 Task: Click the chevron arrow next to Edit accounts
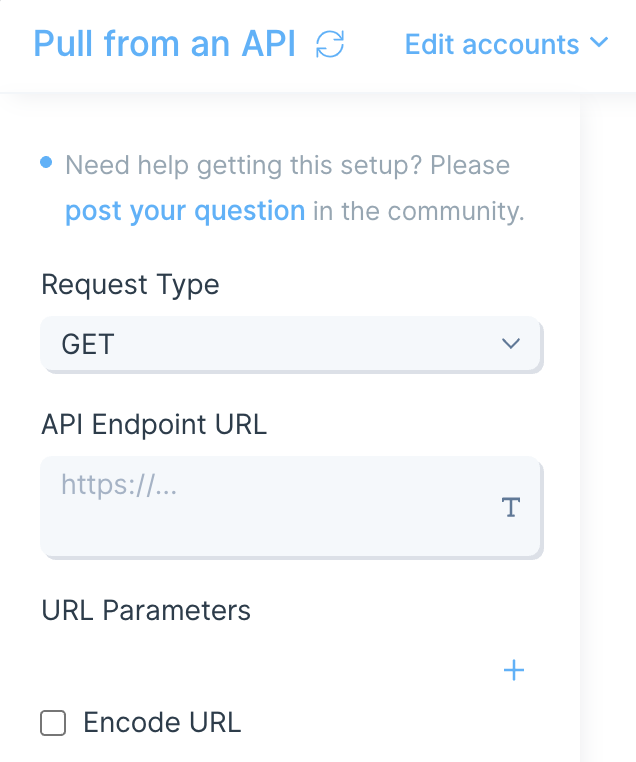tap(599, 42)
